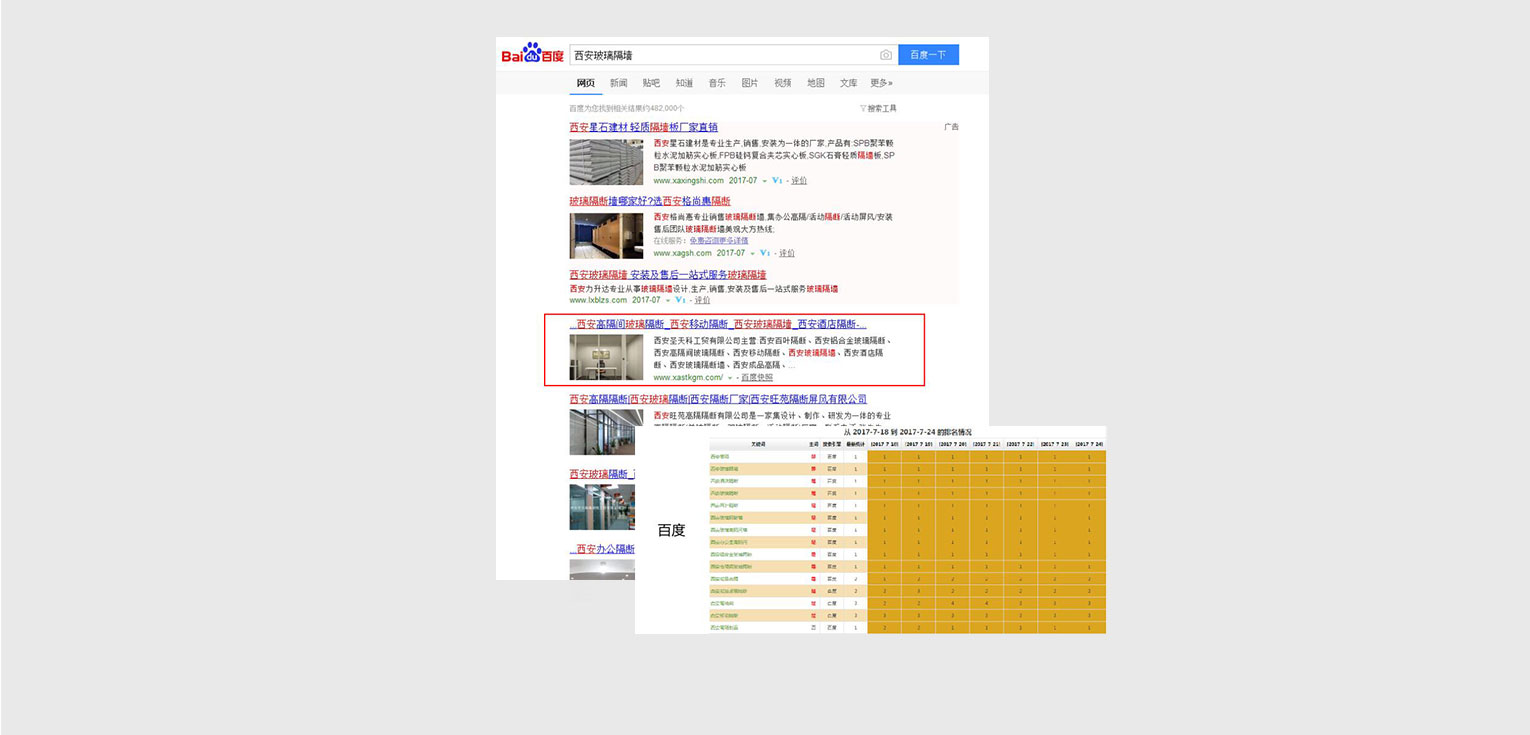
Task: Open the 更多» menu
Action: point(880,83)
